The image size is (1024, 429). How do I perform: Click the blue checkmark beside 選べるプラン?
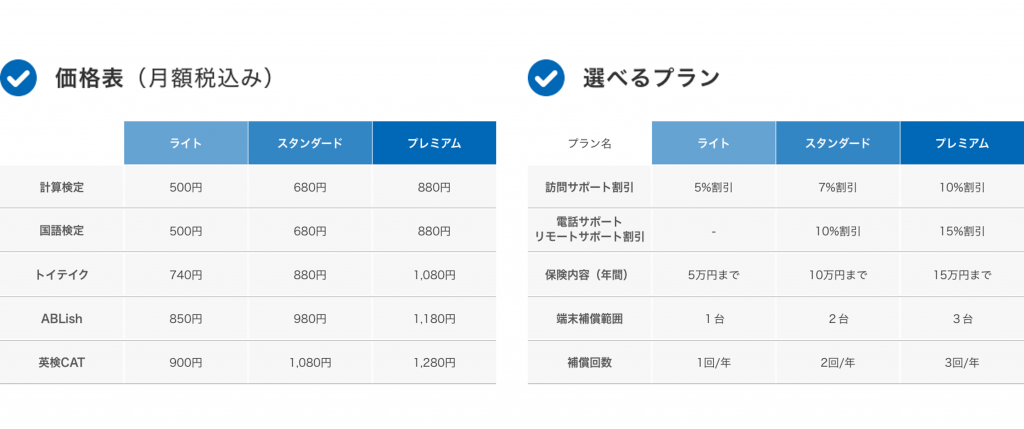point(546,78)
